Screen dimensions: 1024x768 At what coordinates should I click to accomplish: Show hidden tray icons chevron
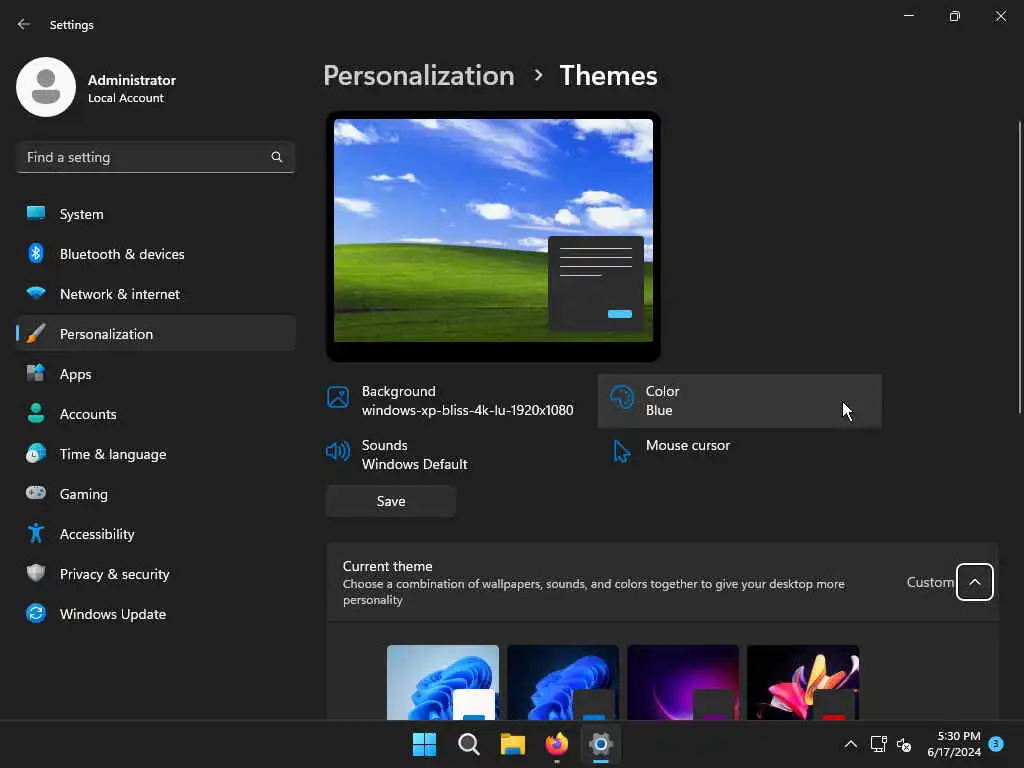click(x=850, y=744)
